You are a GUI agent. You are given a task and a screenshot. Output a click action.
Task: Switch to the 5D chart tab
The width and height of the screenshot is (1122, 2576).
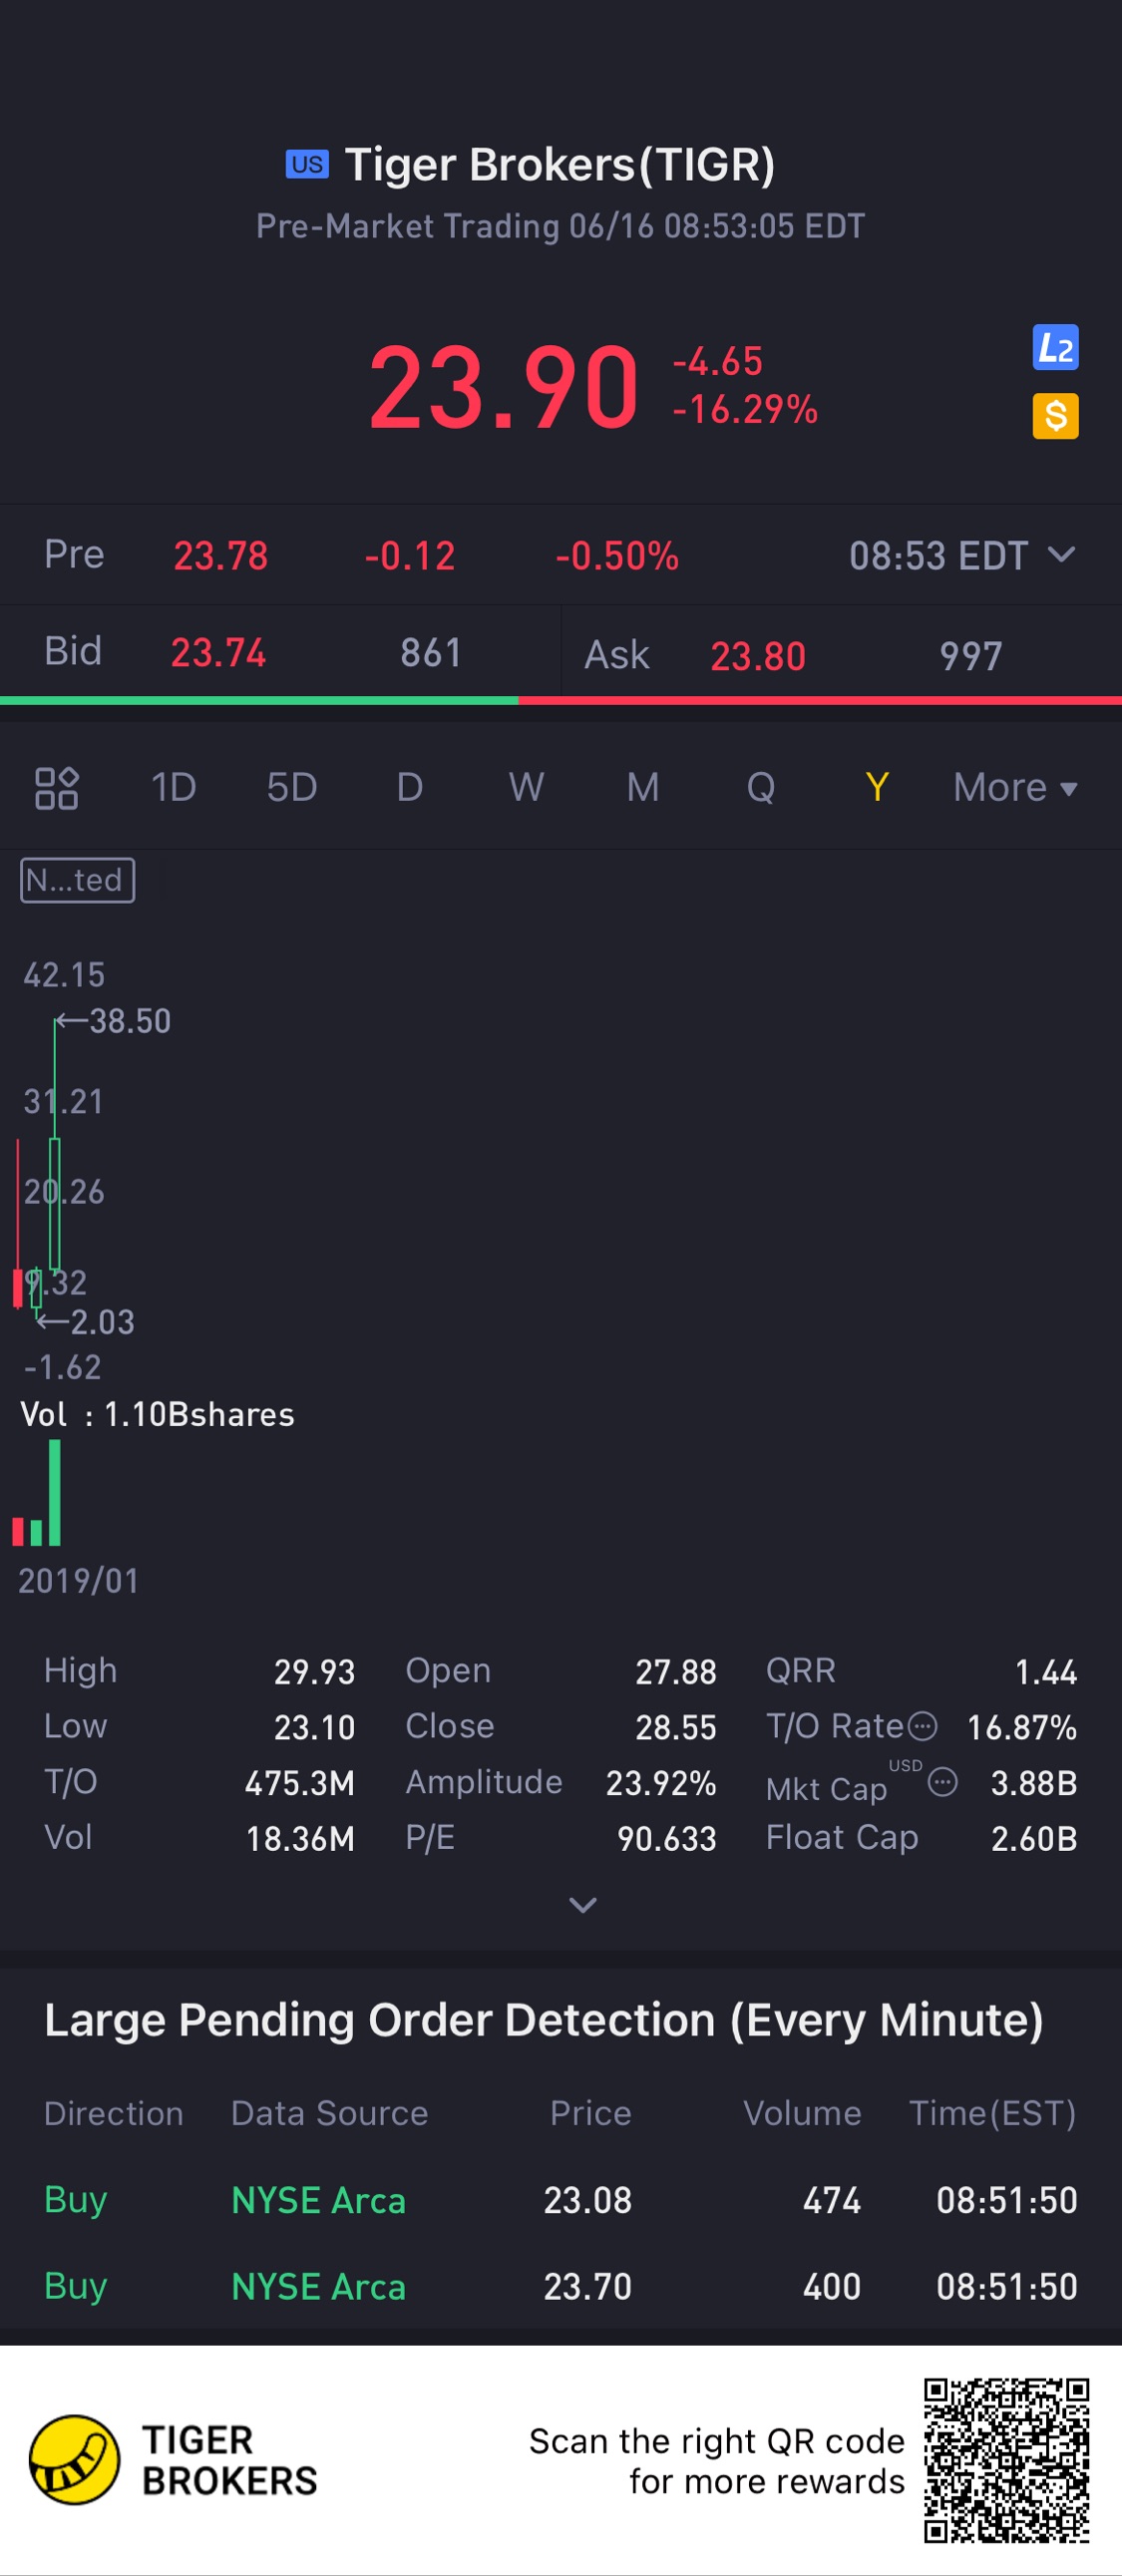(292, 788)
